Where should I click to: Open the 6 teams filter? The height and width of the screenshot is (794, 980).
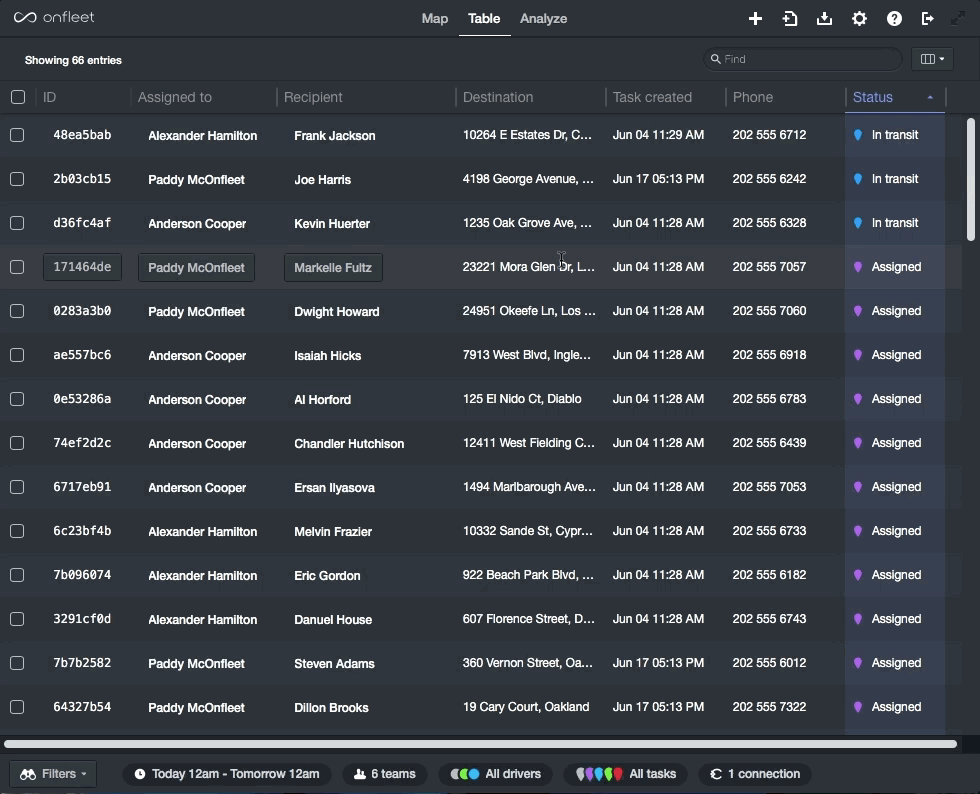[385, 774]
